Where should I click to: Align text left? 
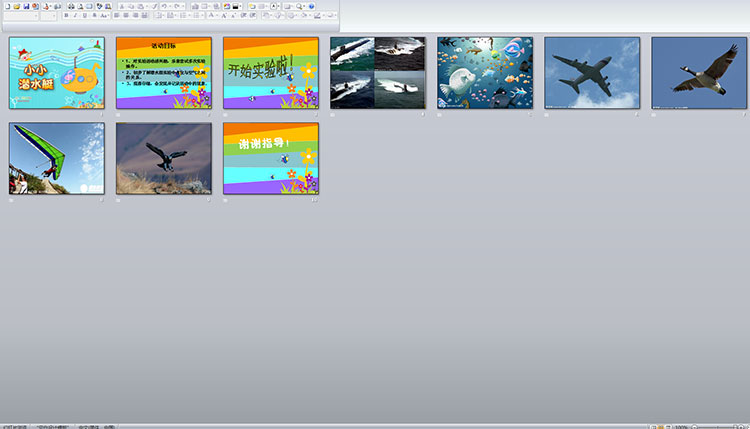point(116,15)
